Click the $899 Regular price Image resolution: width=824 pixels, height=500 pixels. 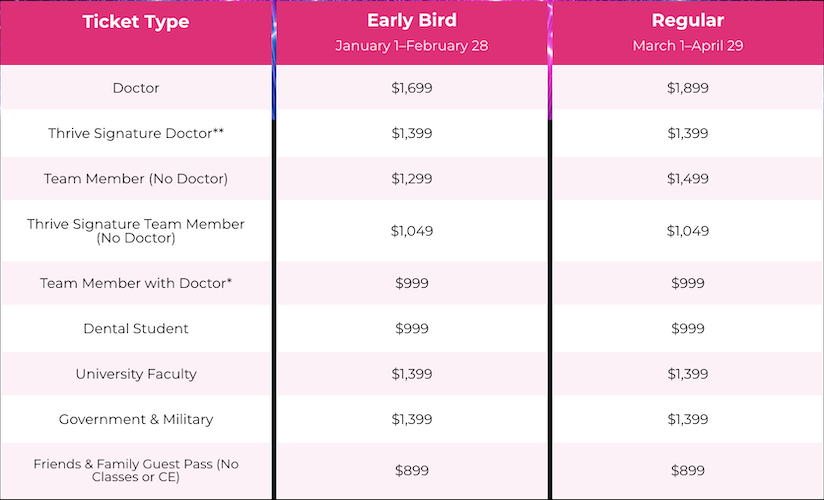click(687, 471)
